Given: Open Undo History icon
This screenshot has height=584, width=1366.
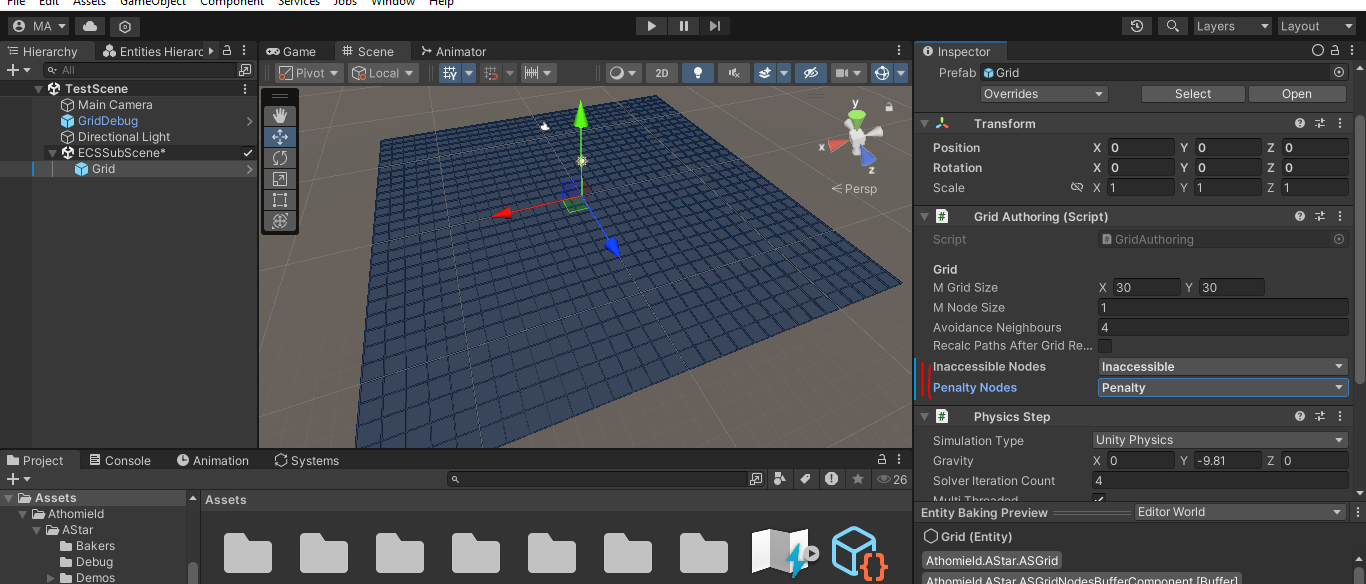Looking at the screenshot, I should click(x=1137, y=26).
